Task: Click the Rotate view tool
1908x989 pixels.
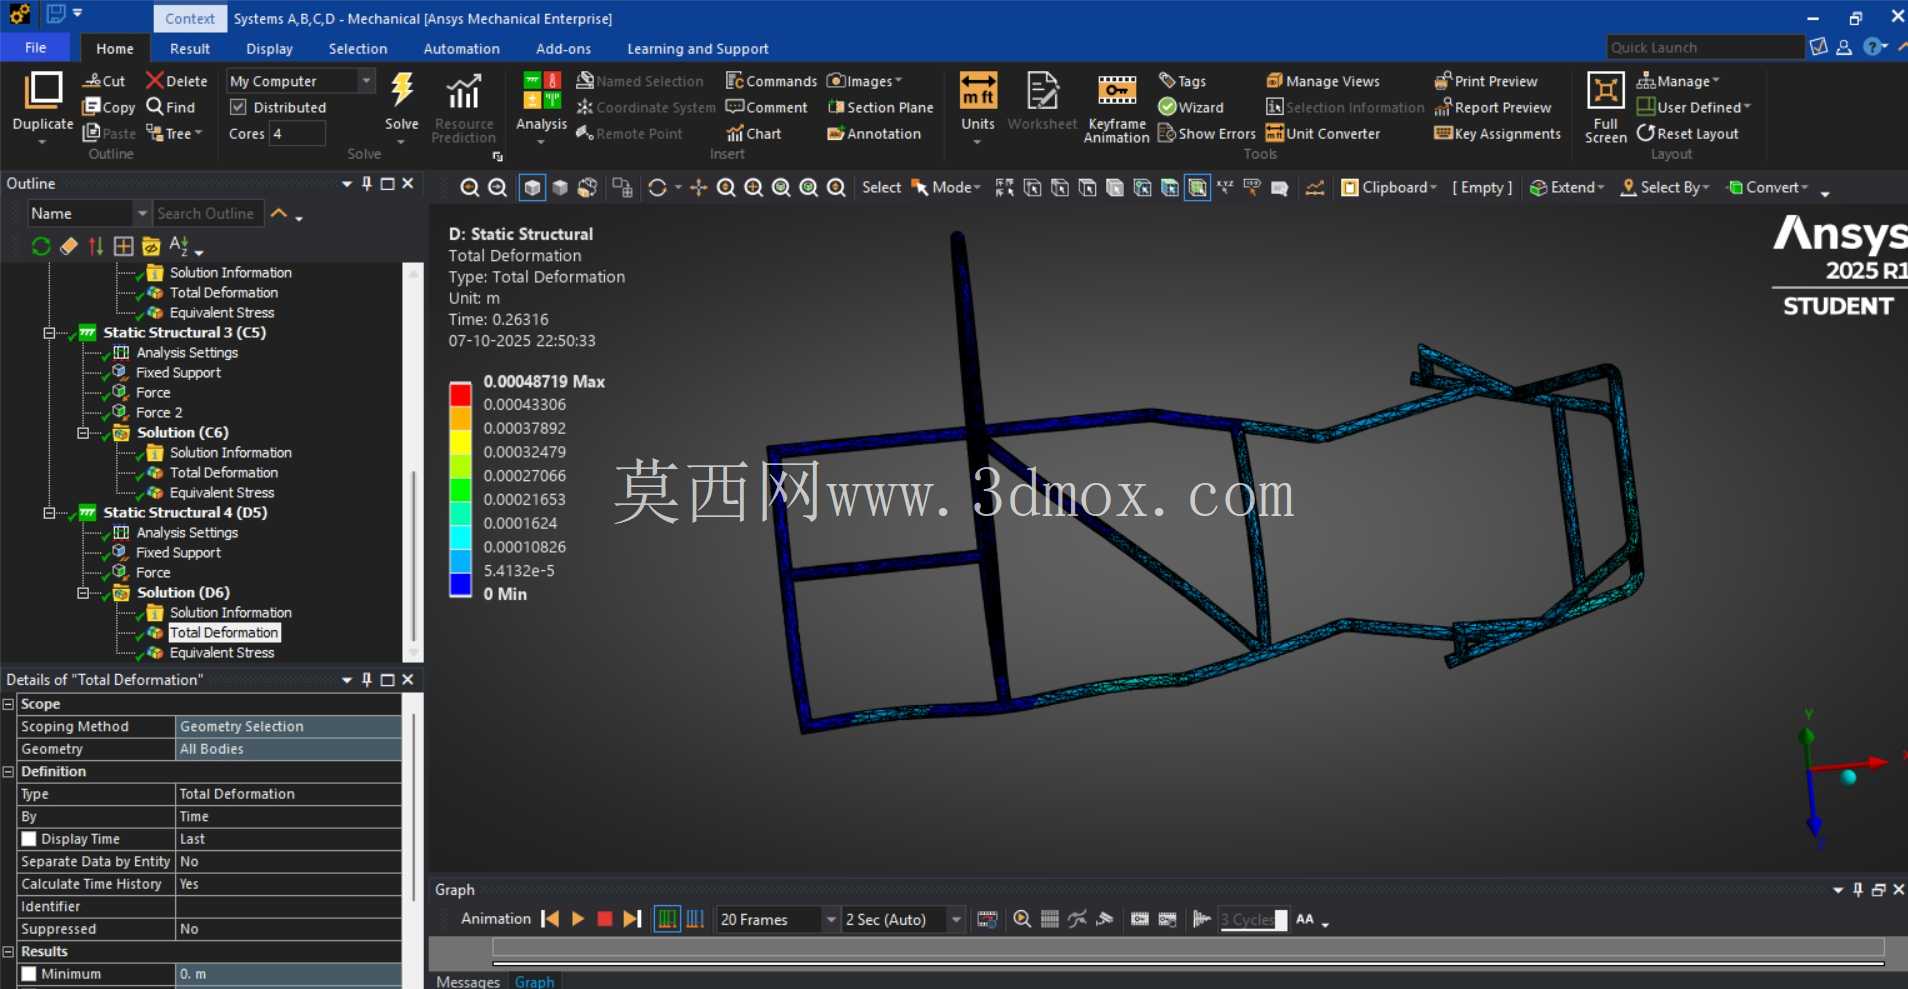Action: click(x=657, y=187)
